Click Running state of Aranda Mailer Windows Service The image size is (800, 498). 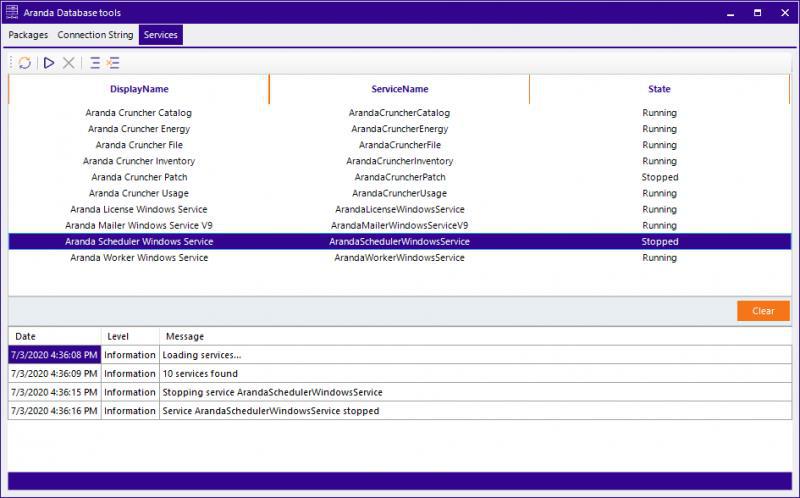660,226
